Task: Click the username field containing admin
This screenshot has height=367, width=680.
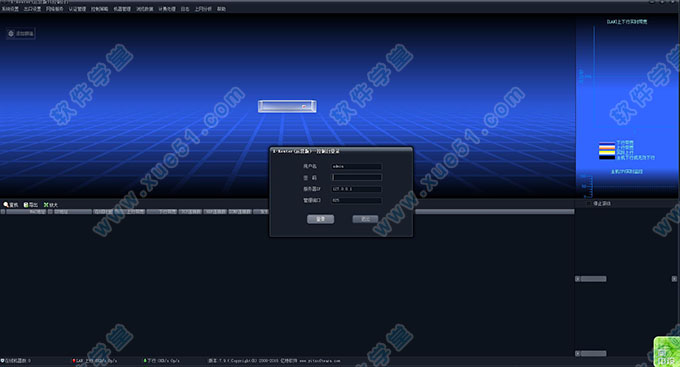Action: coord(356,166)
